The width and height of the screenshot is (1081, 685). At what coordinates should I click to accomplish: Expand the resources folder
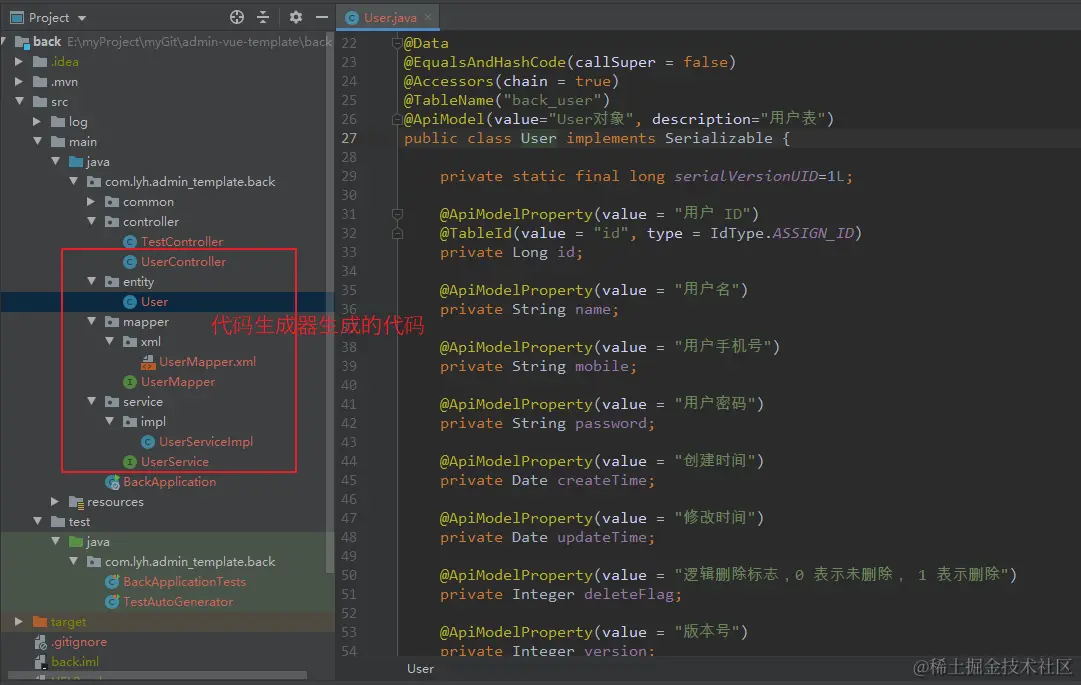pos(55,501)
